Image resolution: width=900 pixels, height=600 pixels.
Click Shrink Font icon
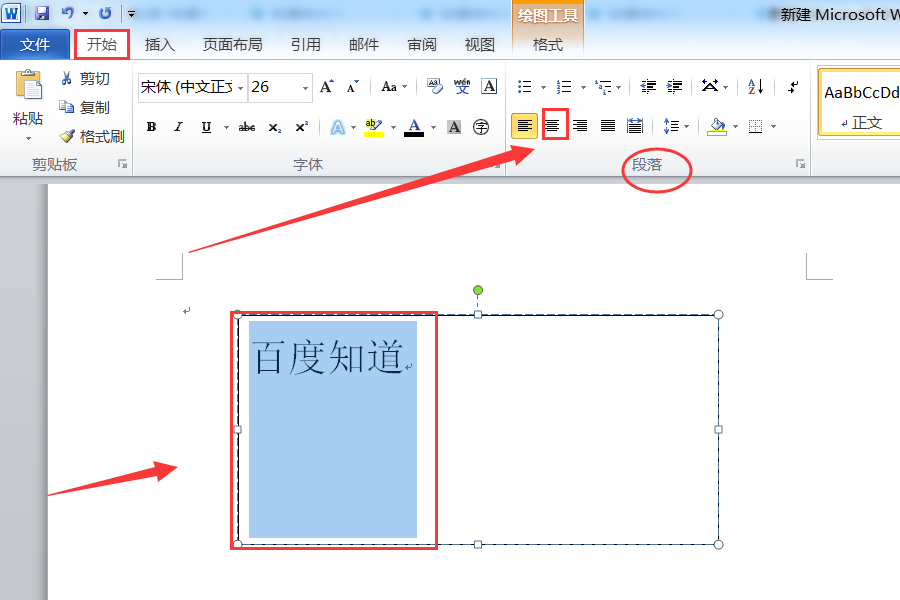(352, 87)
